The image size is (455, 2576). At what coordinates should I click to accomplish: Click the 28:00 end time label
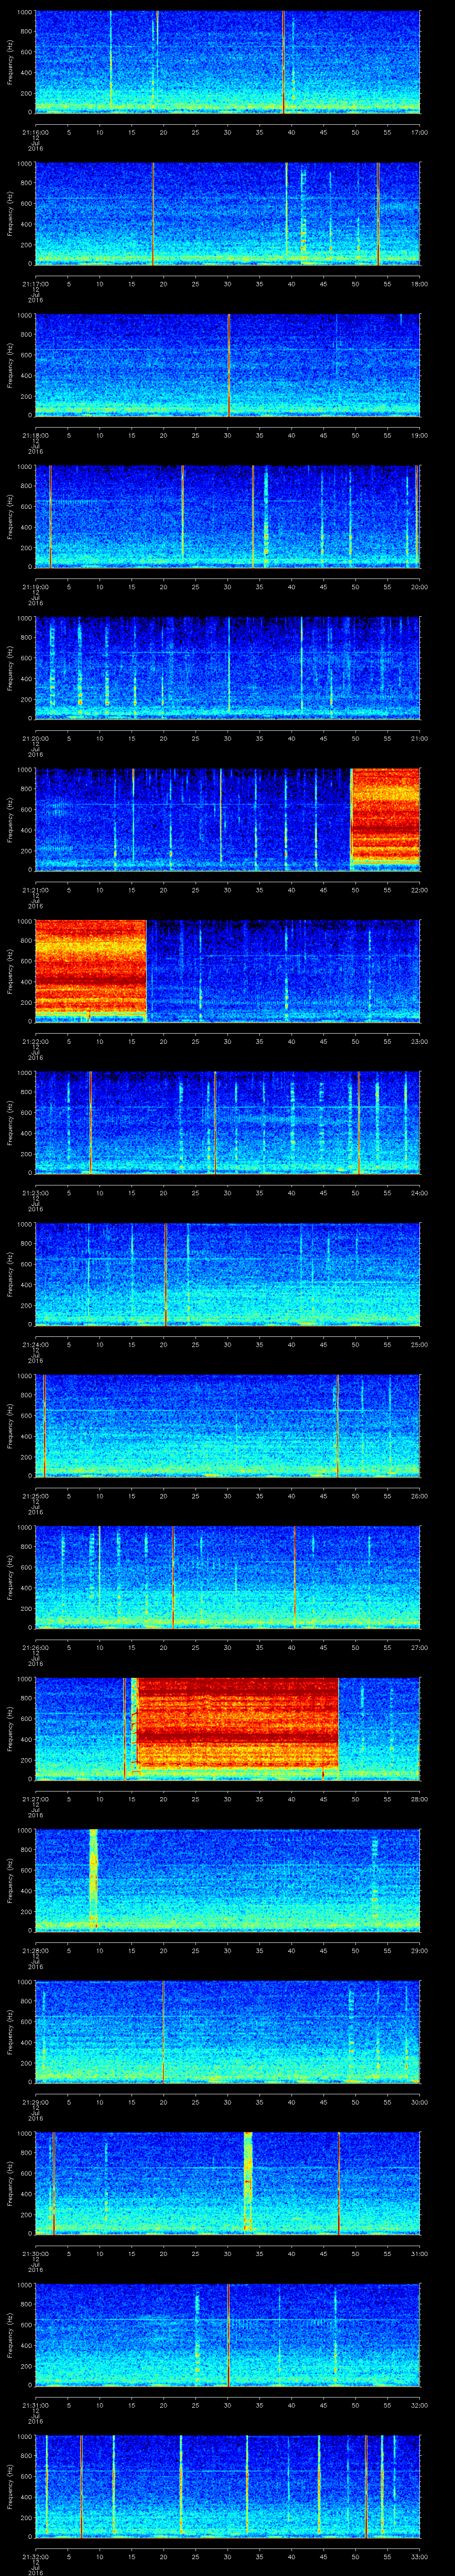420,1799
